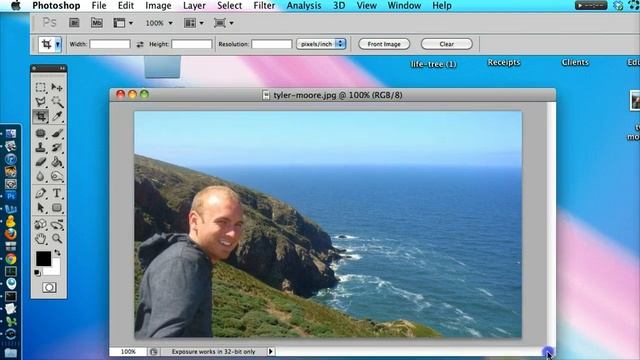Launch Mini Bridge from the application bar

97,23
